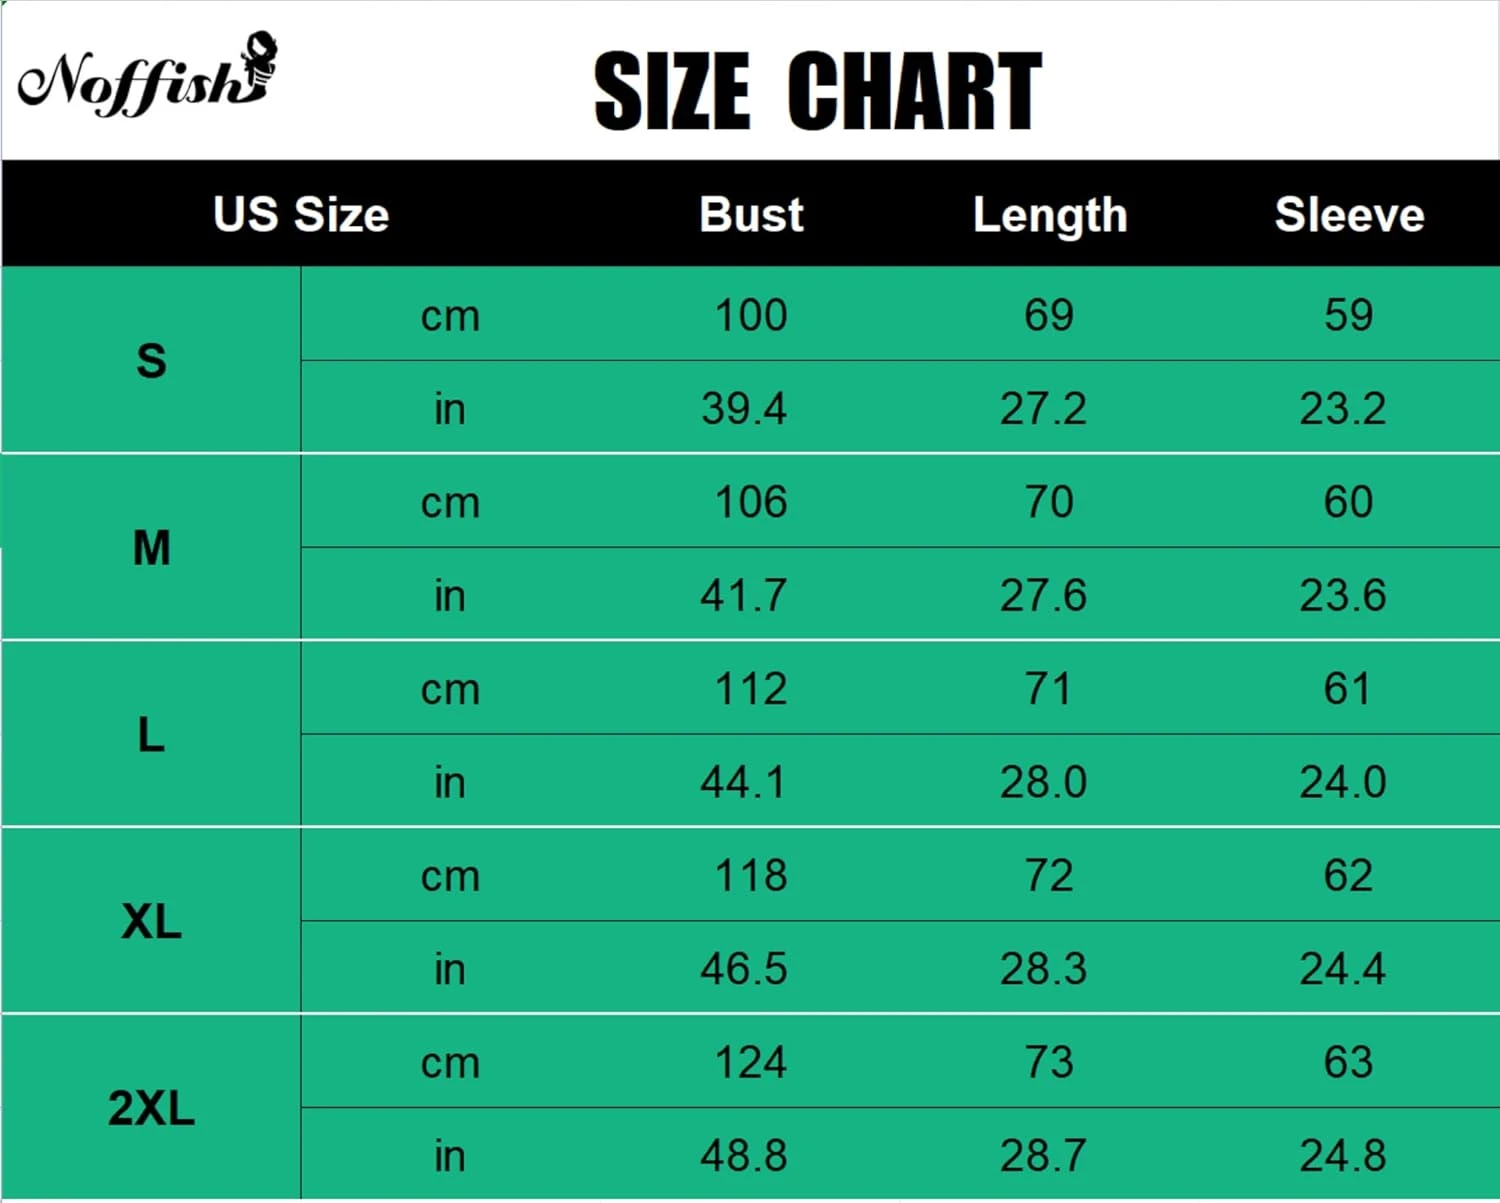Click the SIZE CHART title

[x=817, y=91]
